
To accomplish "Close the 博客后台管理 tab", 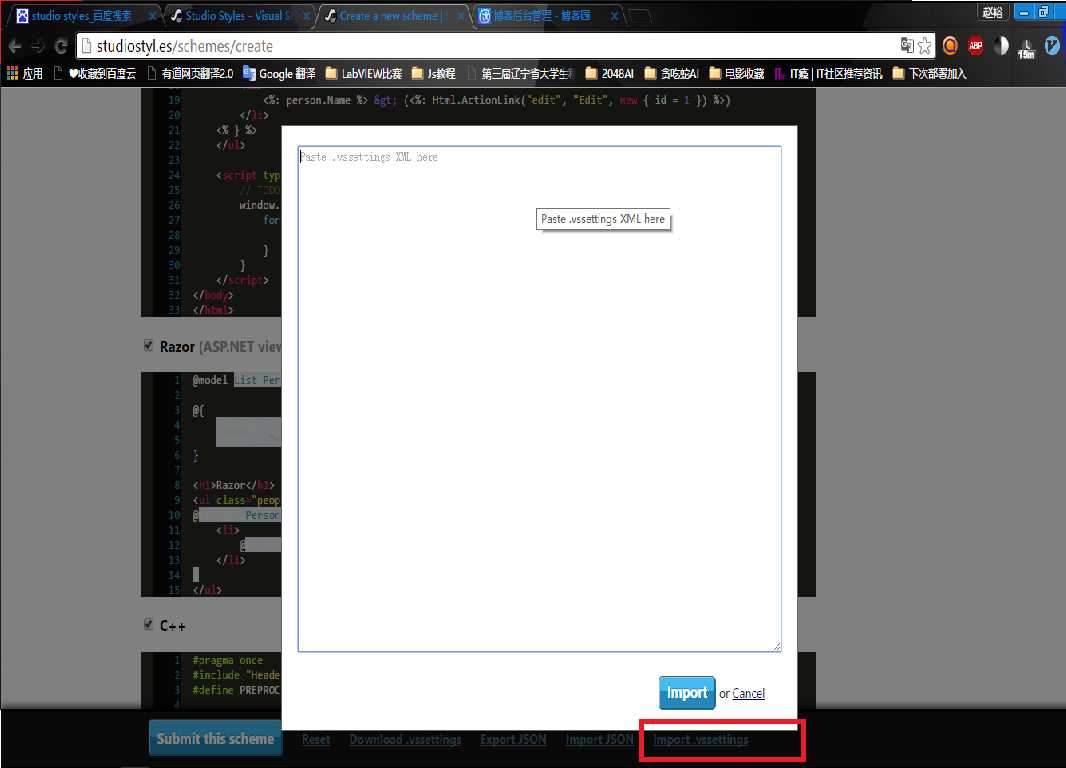I will (x=615, y=16).
